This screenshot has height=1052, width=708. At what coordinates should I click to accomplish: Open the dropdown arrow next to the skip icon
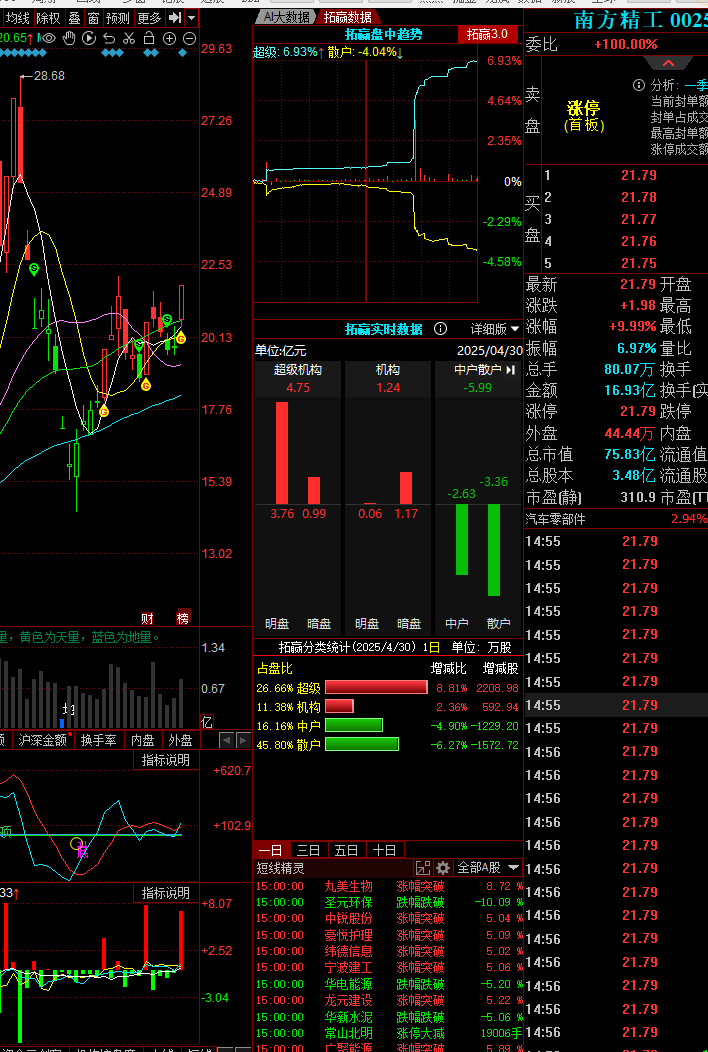[x=191, y=18]
